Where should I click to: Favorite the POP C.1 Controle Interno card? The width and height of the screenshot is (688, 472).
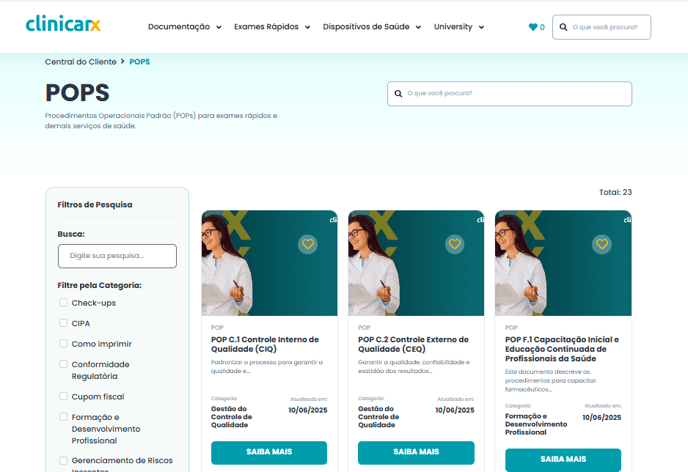308,244
